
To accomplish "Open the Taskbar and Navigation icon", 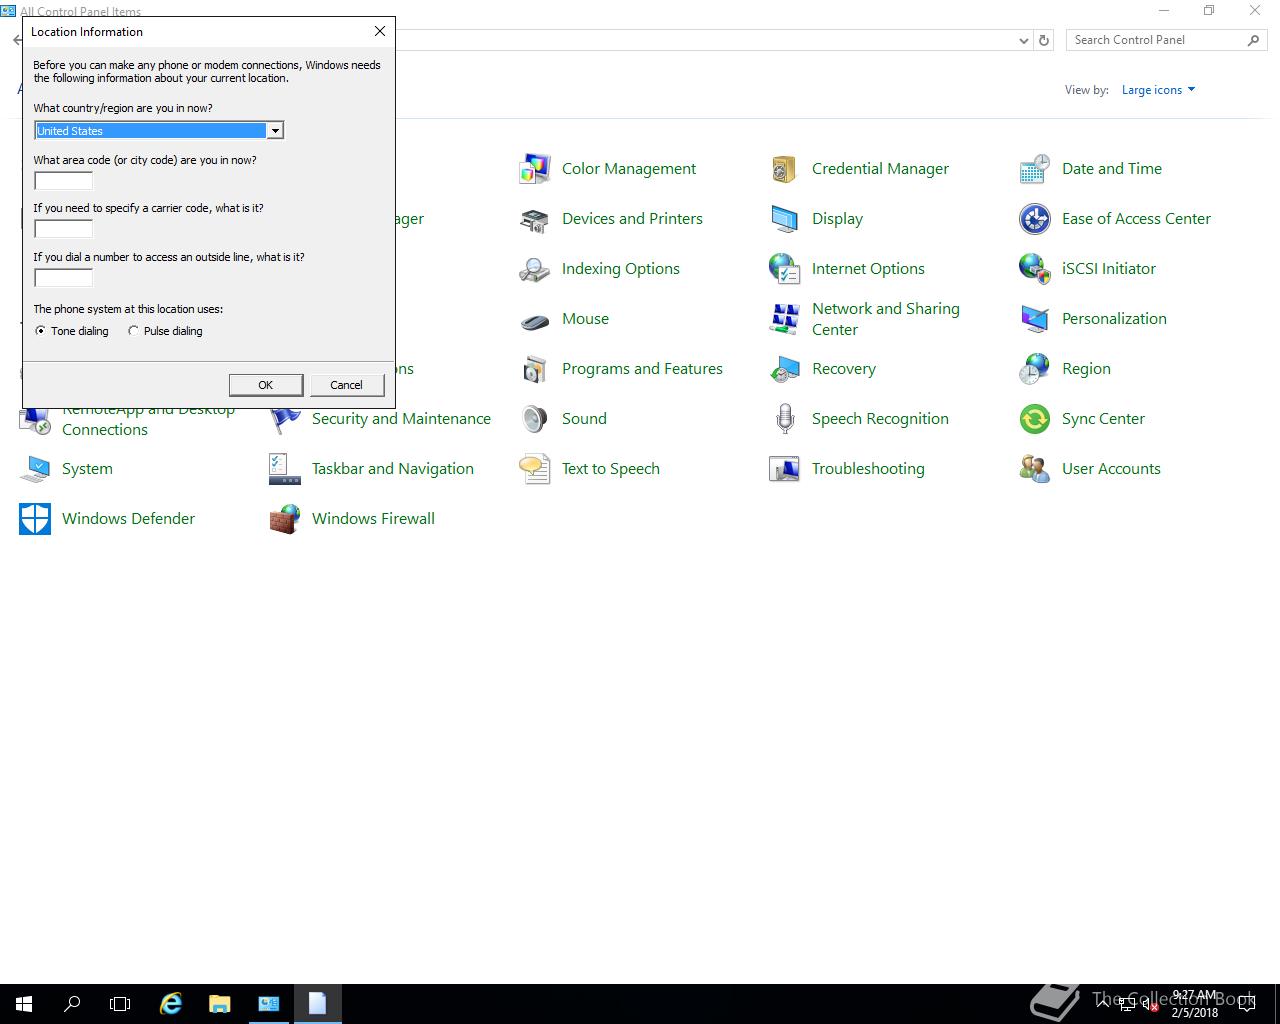I will (x=285, y=469).
